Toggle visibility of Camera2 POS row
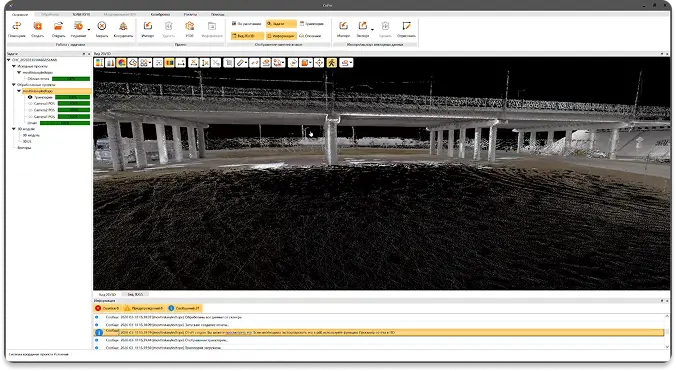 pos(30,110)
